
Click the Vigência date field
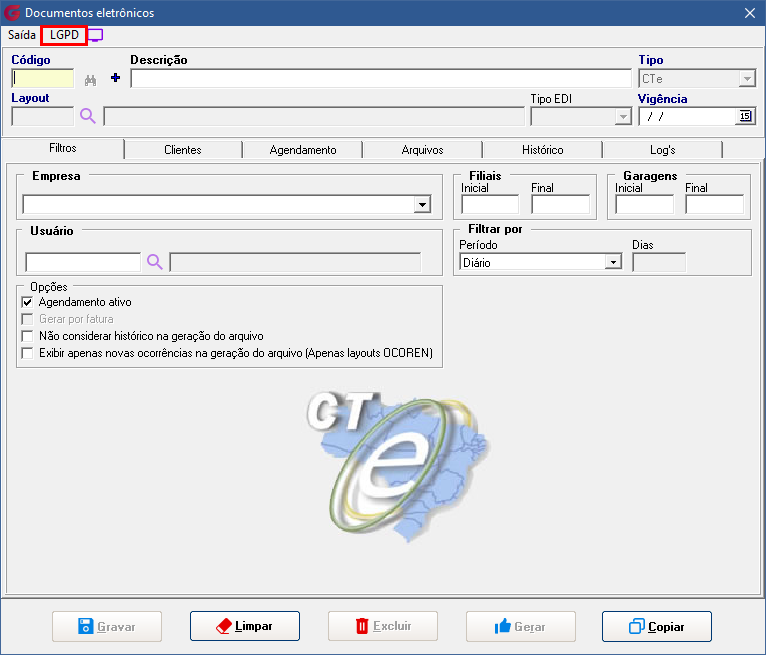[688, 116]
